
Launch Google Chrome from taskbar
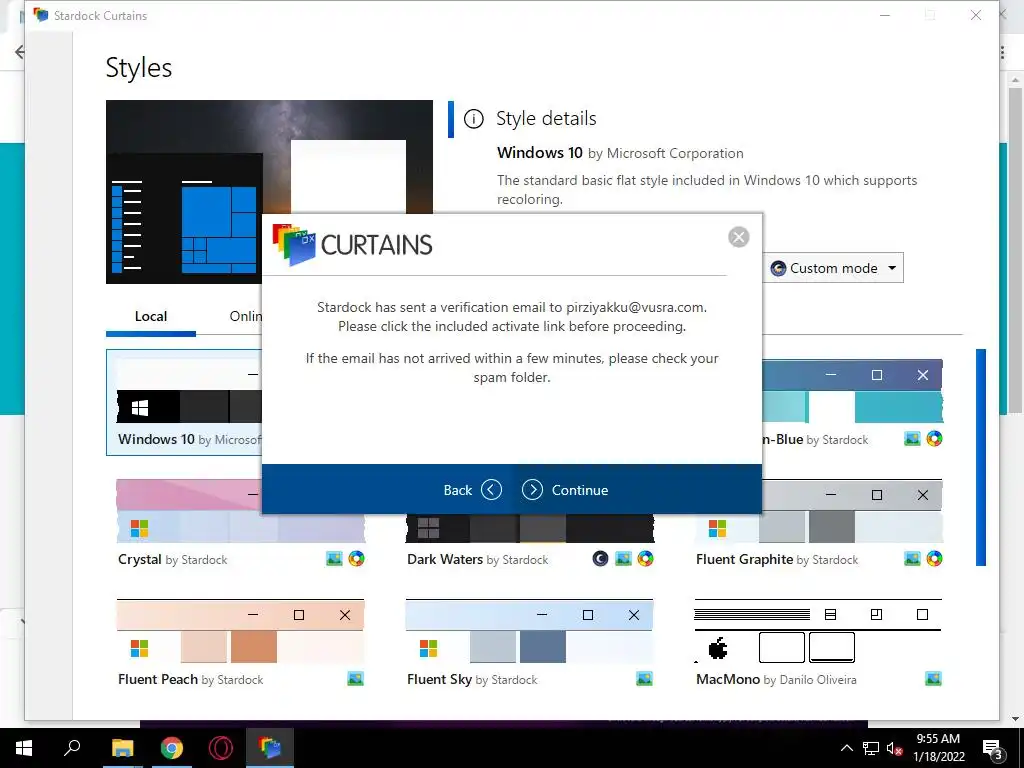click(172, 748)
